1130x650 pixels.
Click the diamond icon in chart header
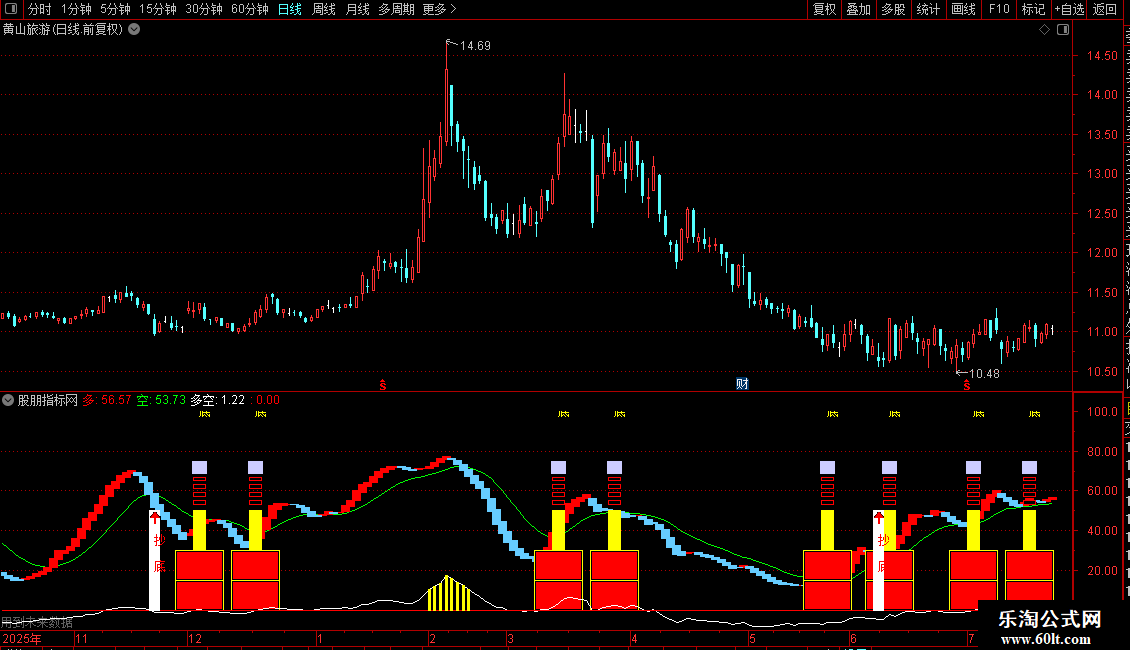1044,30
